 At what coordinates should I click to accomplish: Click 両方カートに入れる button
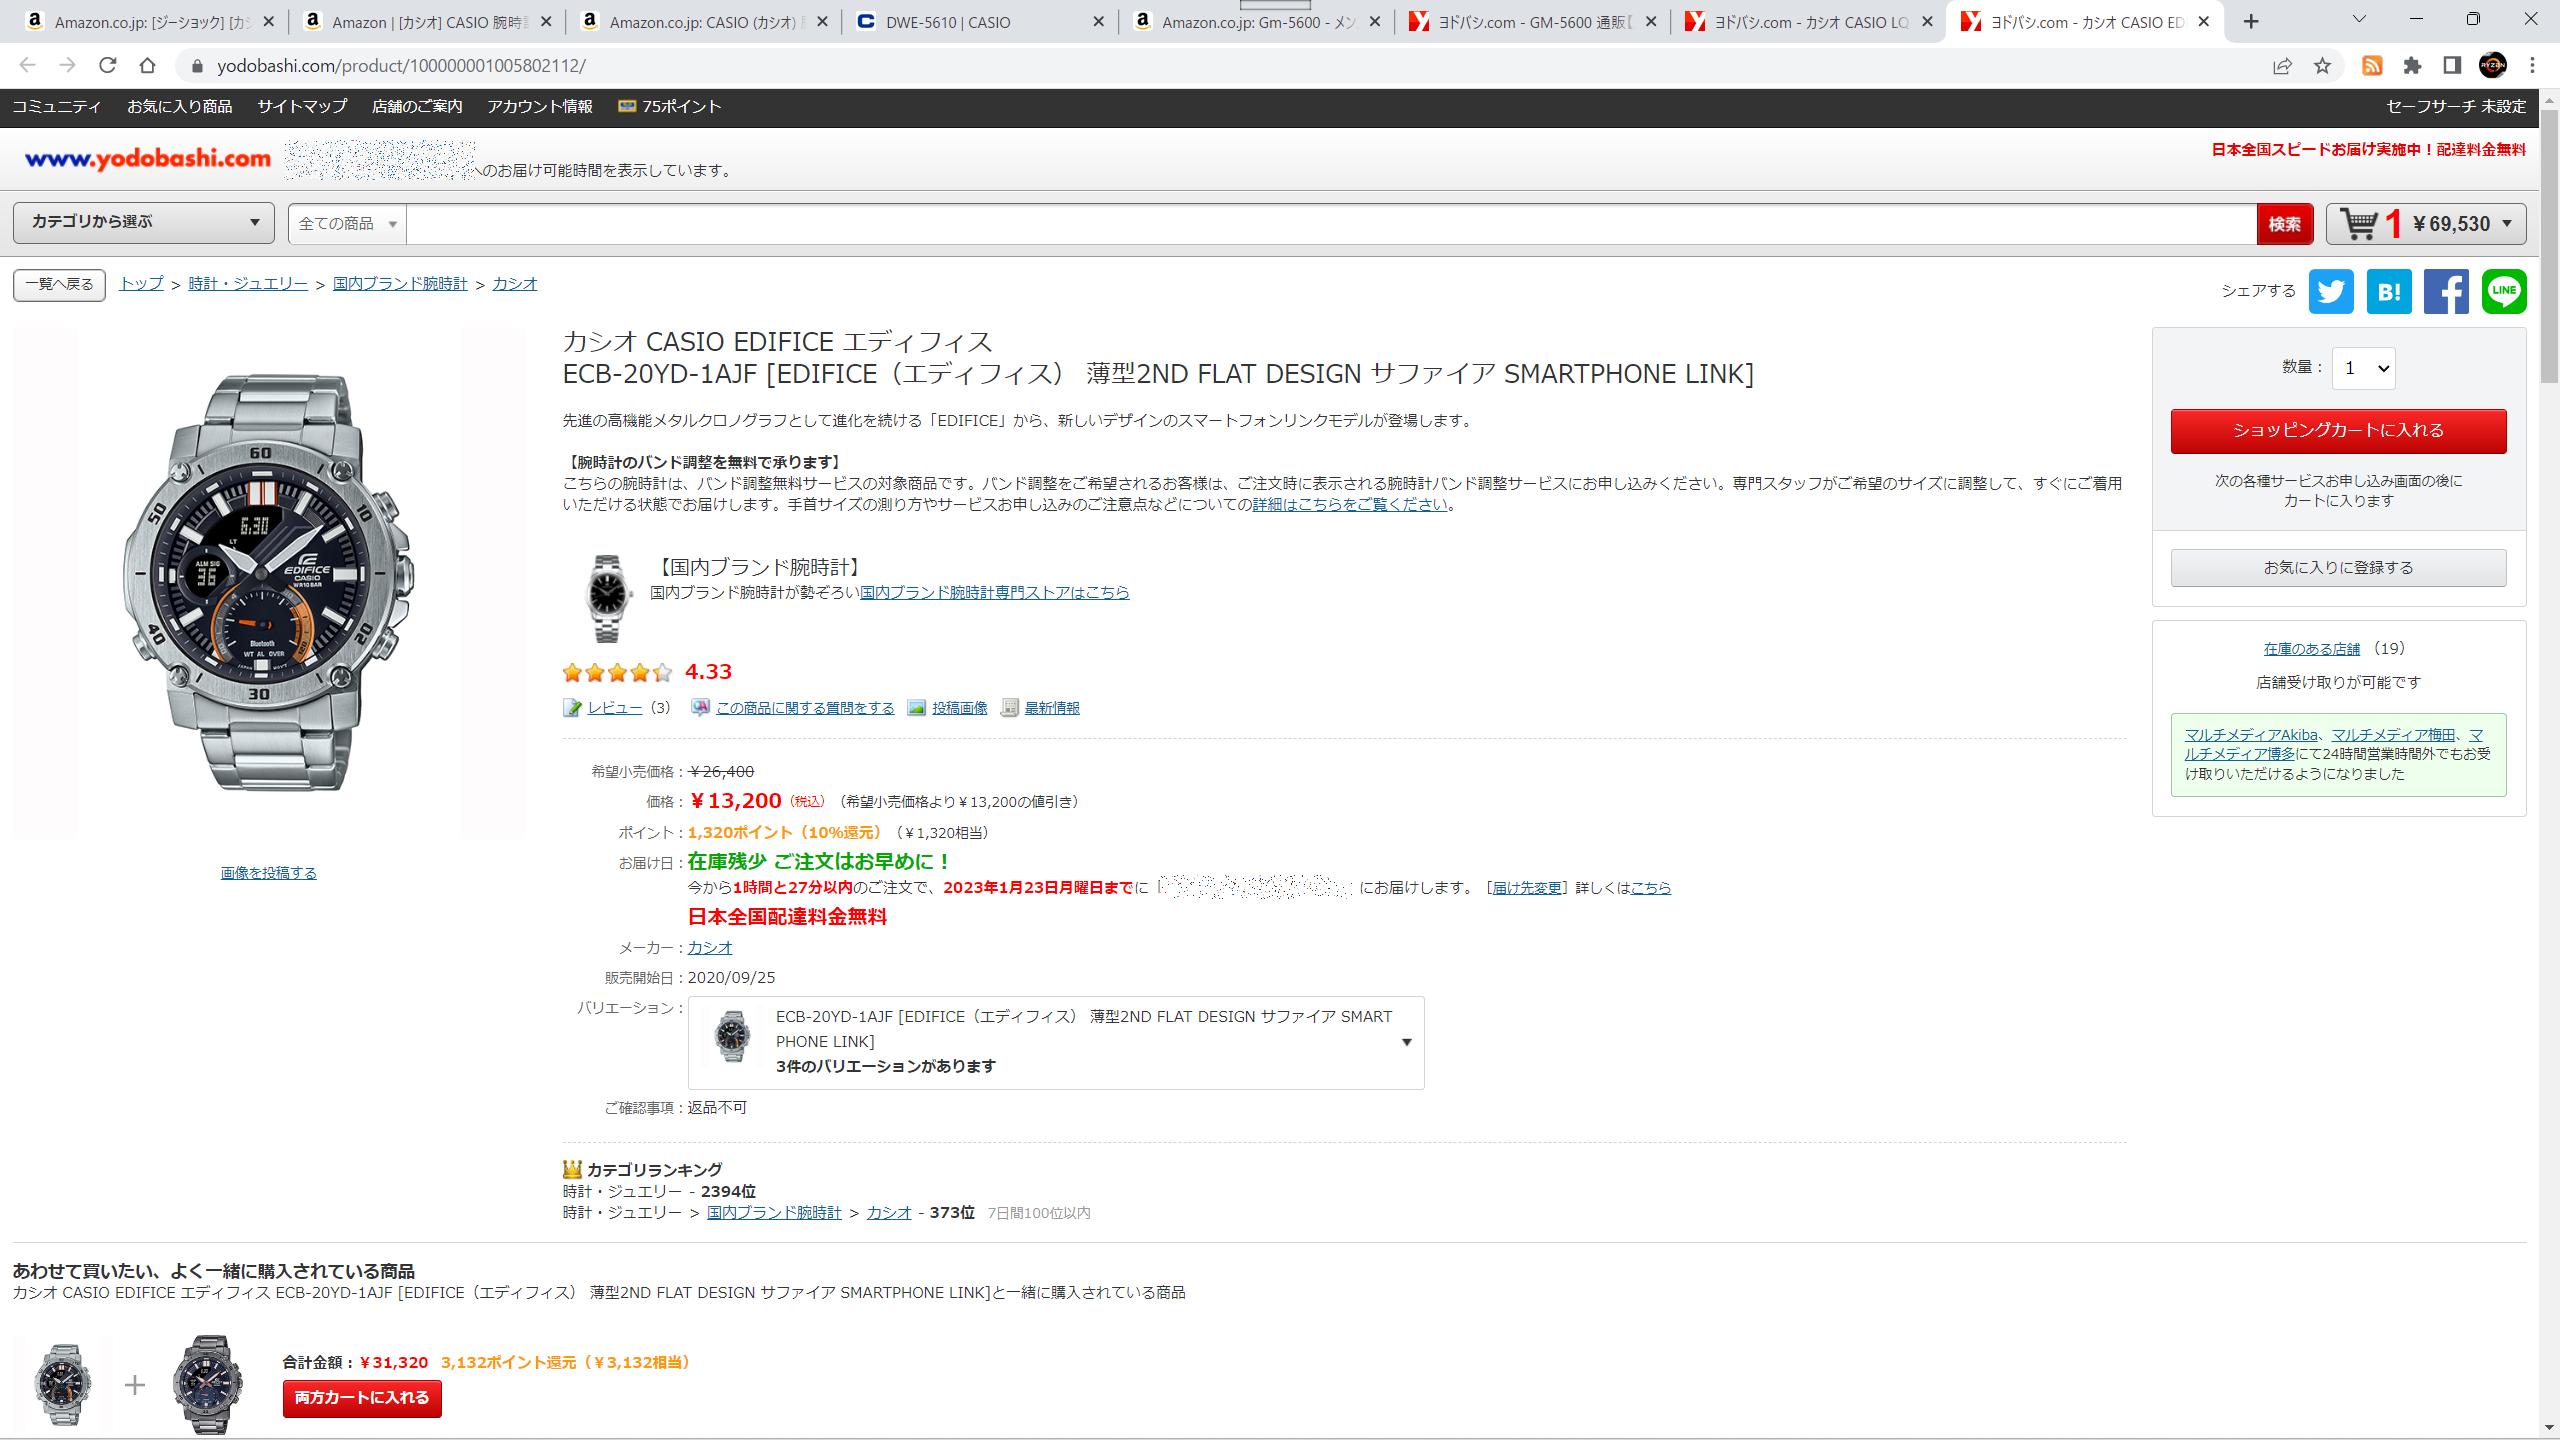point(362,1398)
